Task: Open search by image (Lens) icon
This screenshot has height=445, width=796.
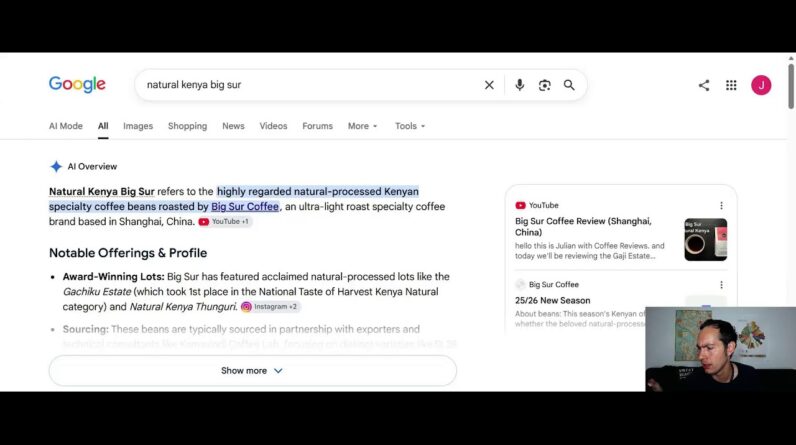Action: click(x=544, y=85)
